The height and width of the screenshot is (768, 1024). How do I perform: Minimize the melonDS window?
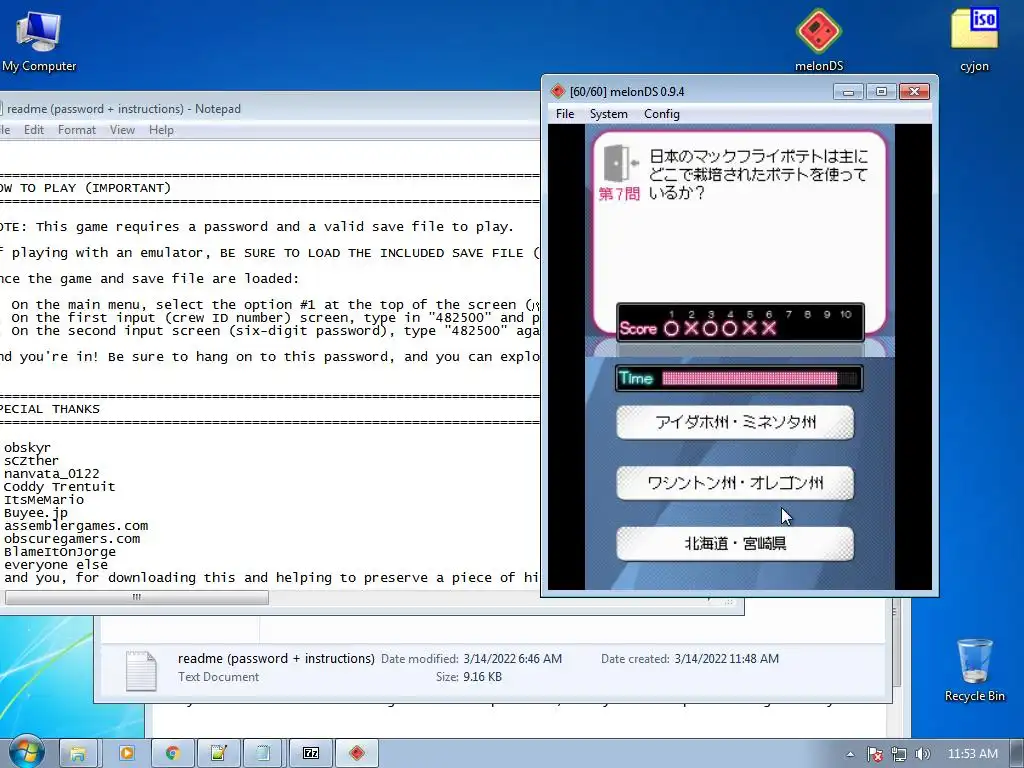(x=848, y=91)
